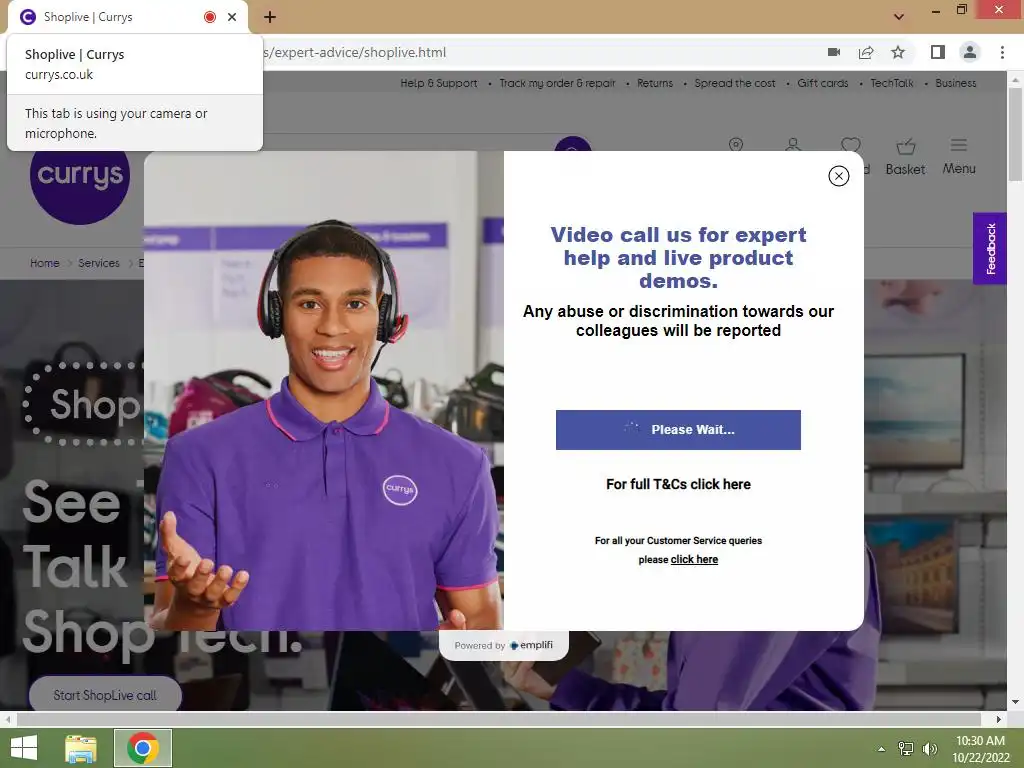This screenshot has width=1024, height=768.
Task: Click the scroll down arrow
Action: 1015,702
